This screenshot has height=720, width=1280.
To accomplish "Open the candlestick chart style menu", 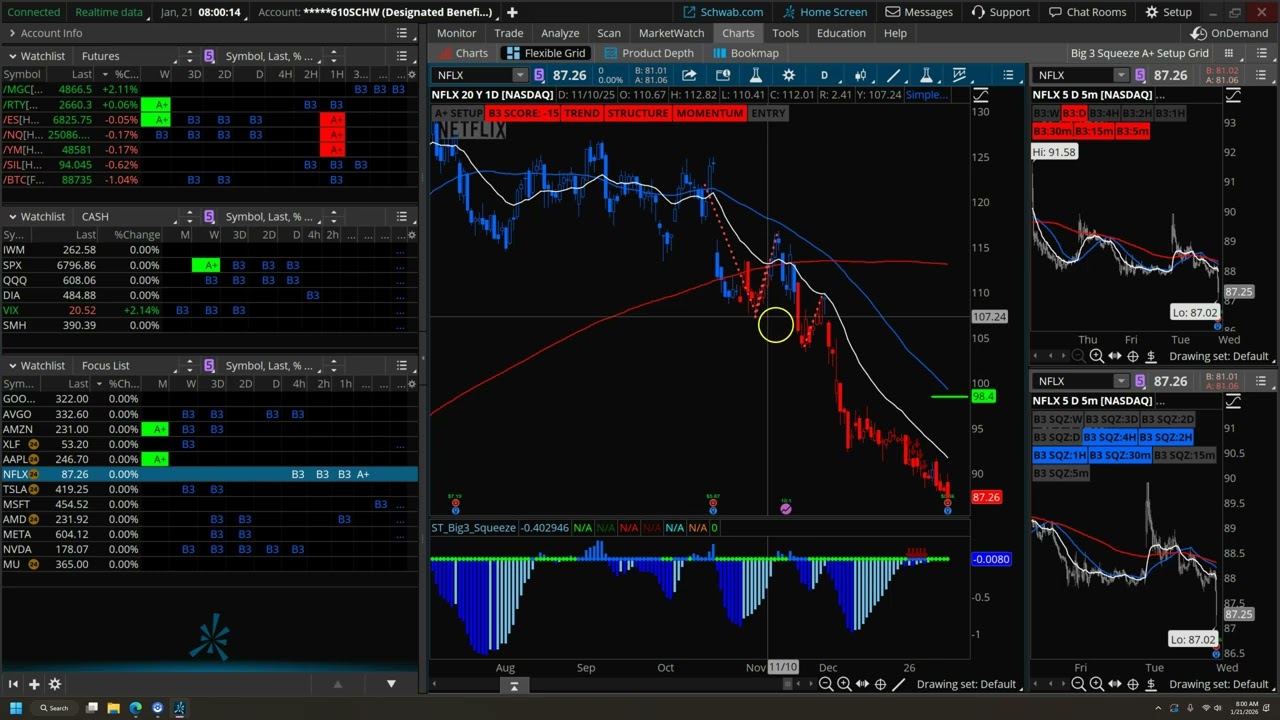I will (x=860, y=75).
